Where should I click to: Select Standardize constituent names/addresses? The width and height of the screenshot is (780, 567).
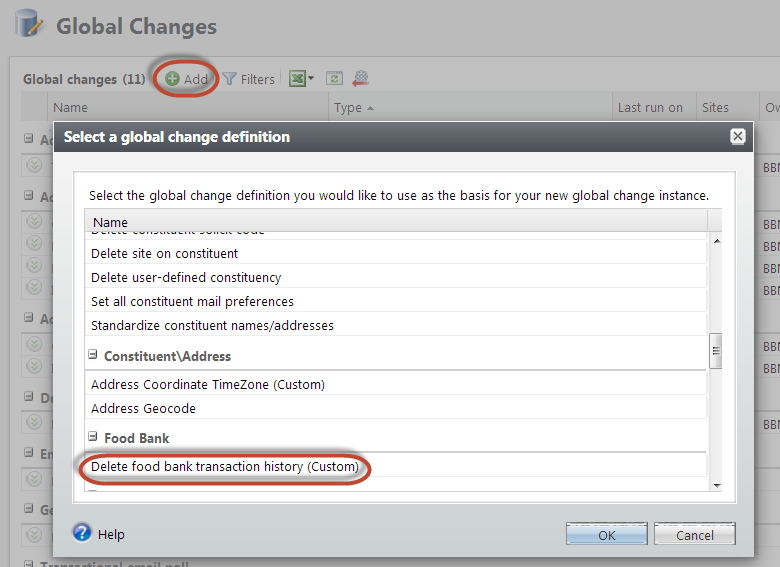pos(212,325)
